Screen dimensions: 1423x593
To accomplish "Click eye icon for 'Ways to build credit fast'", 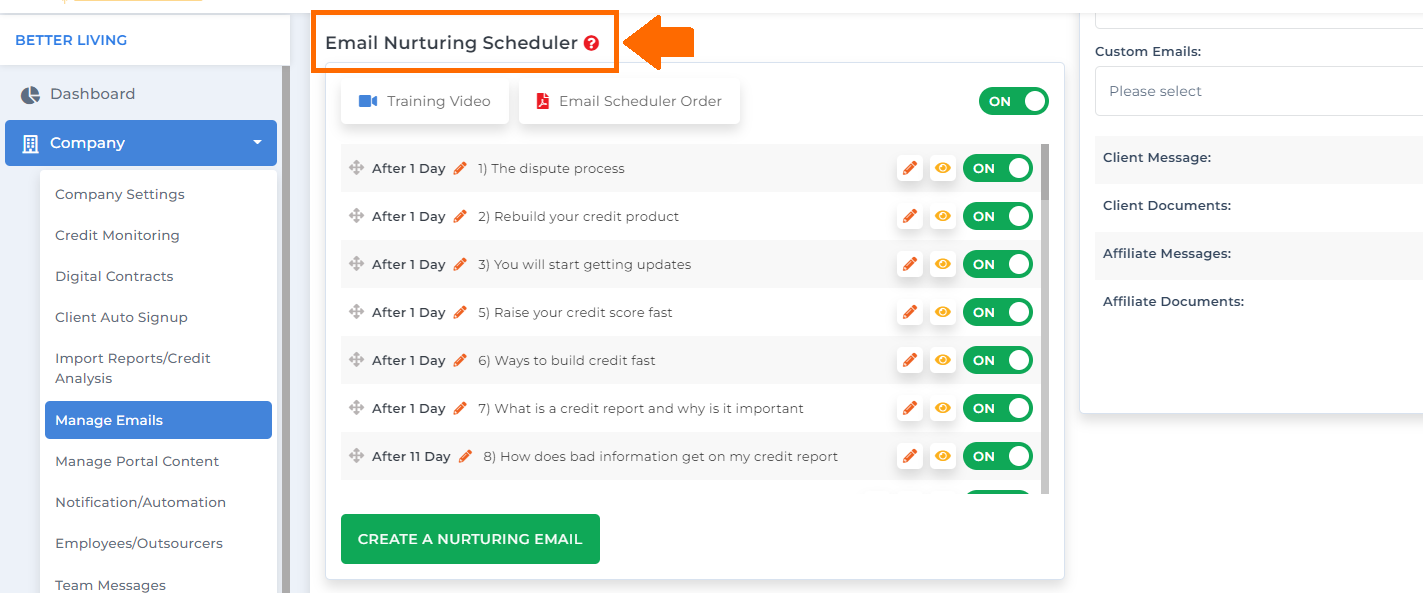I will [942, 360].
